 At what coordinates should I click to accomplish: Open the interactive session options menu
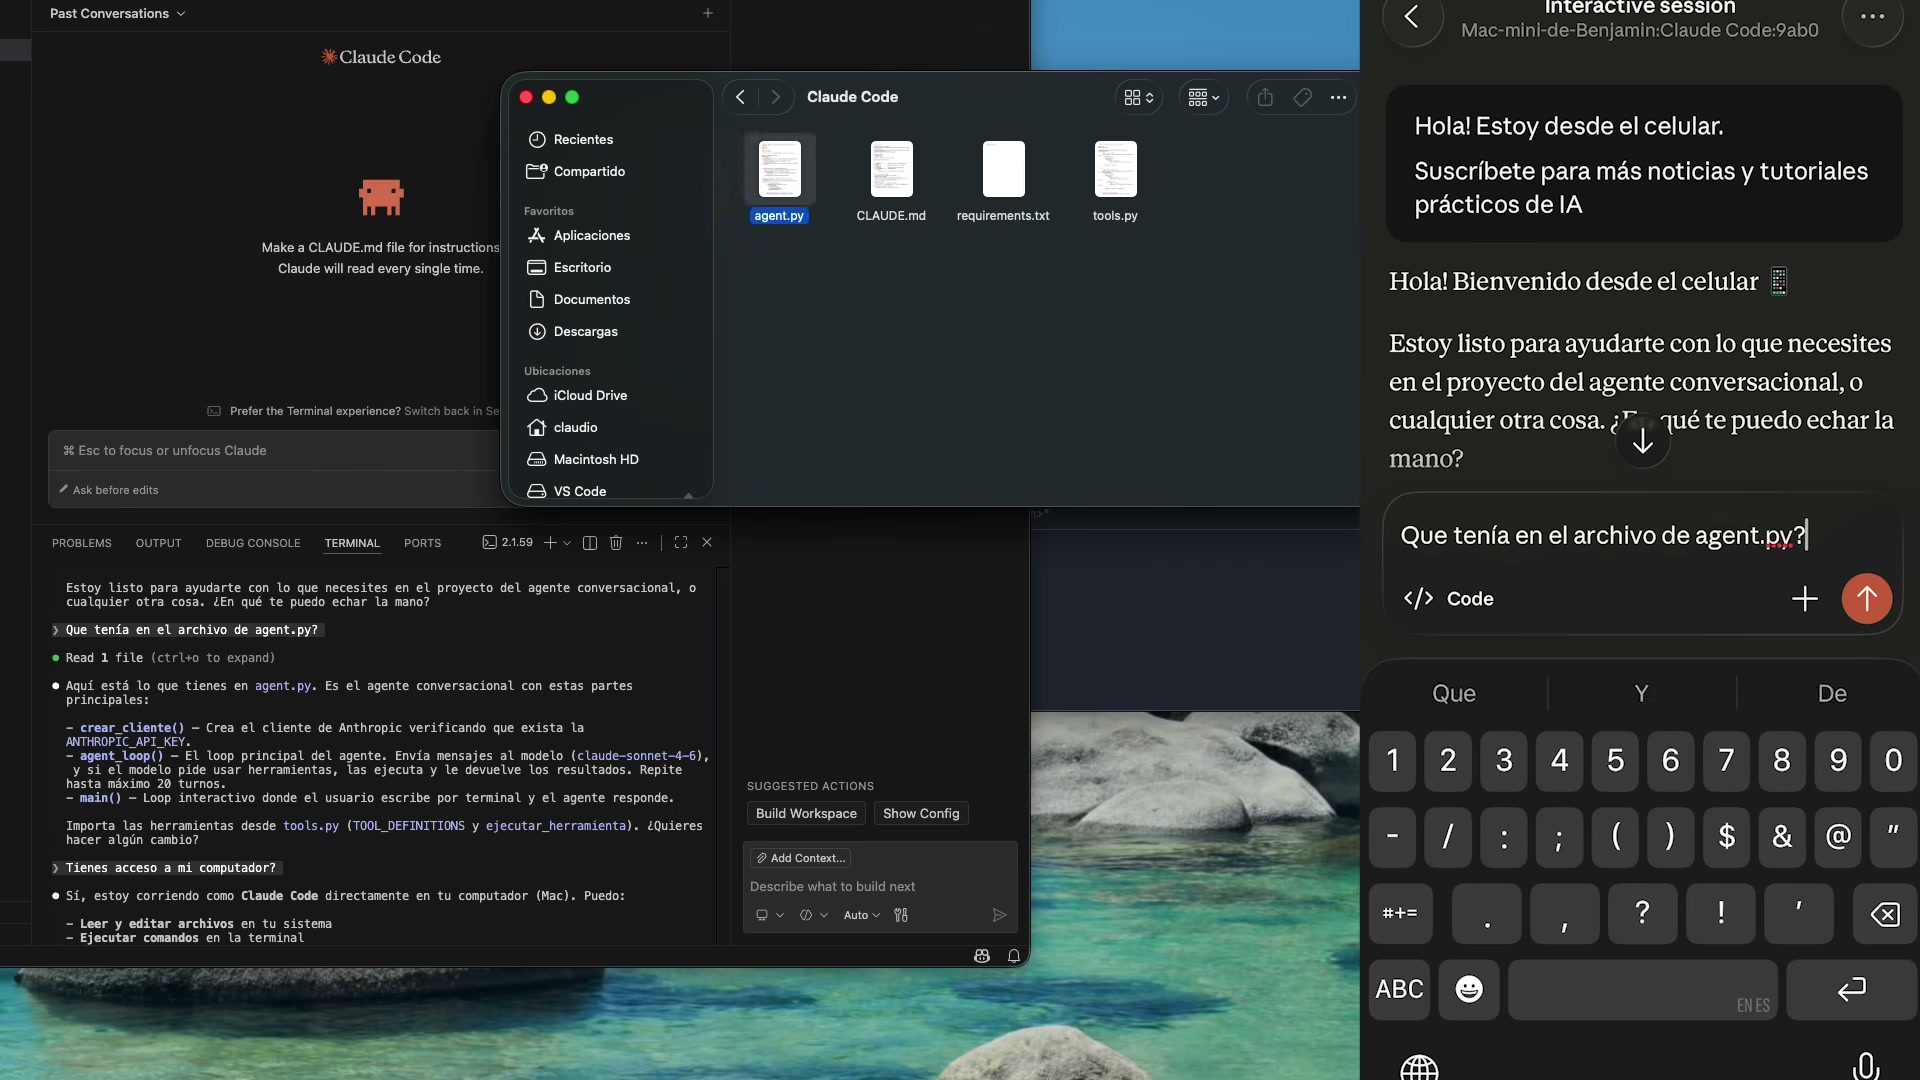1872,16
